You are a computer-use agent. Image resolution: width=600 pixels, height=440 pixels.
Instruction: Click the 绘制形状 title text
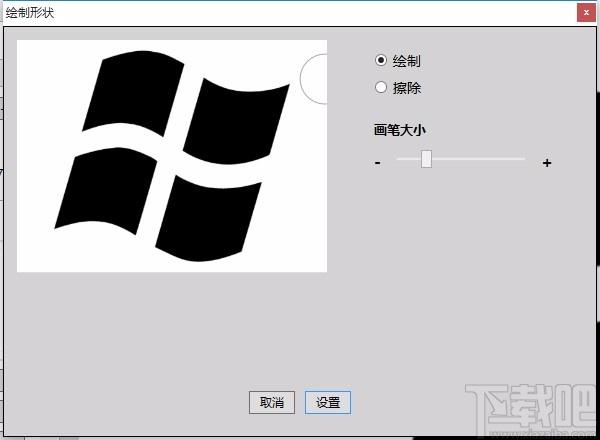tap(30, 13)
